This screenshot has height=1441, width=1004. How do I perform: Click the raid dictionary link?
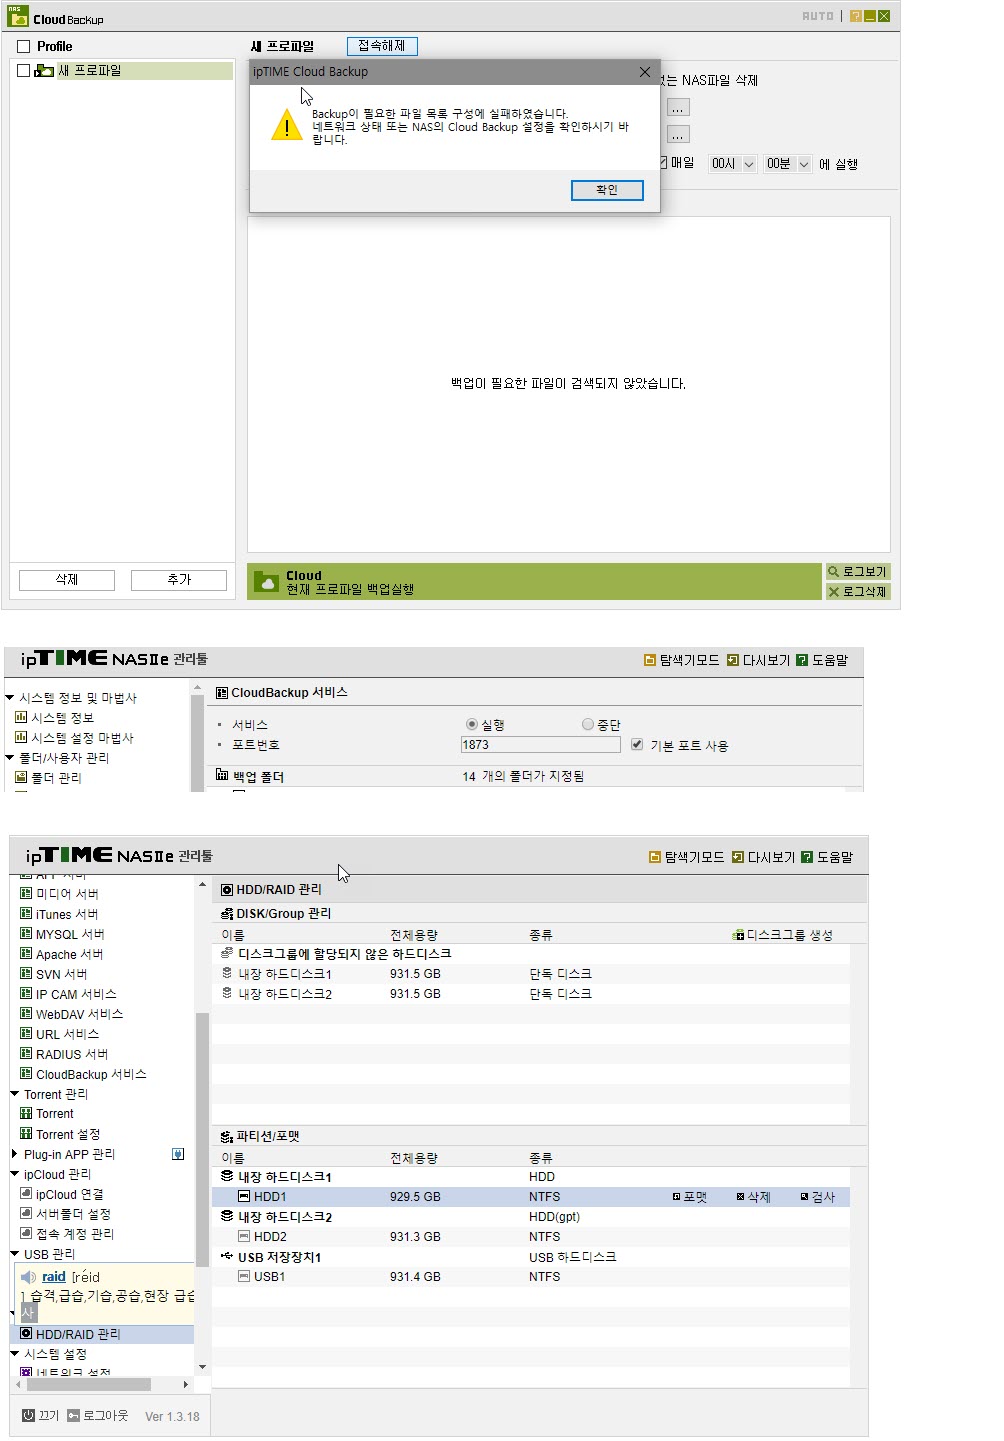(x=54, y=1277)
